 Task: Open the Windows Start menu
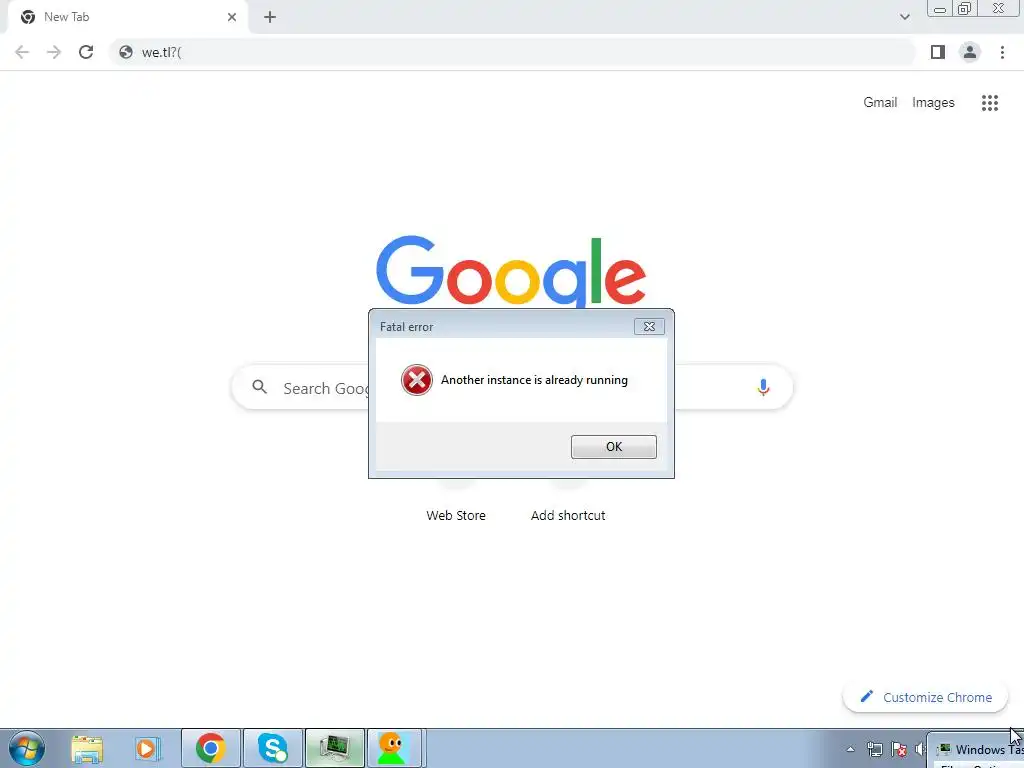coord(27,748)
